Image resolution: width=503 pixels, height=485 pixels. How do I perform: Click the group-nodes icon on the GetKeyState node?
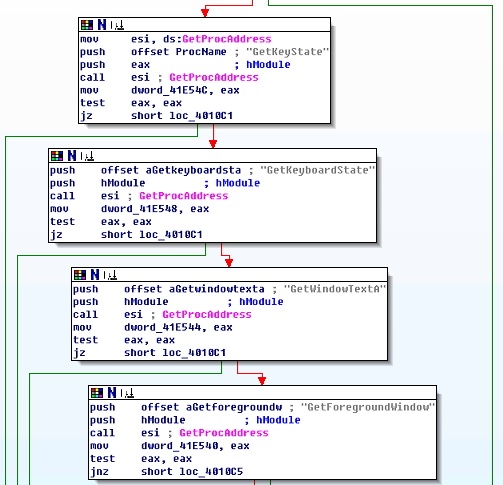point(117,25)
